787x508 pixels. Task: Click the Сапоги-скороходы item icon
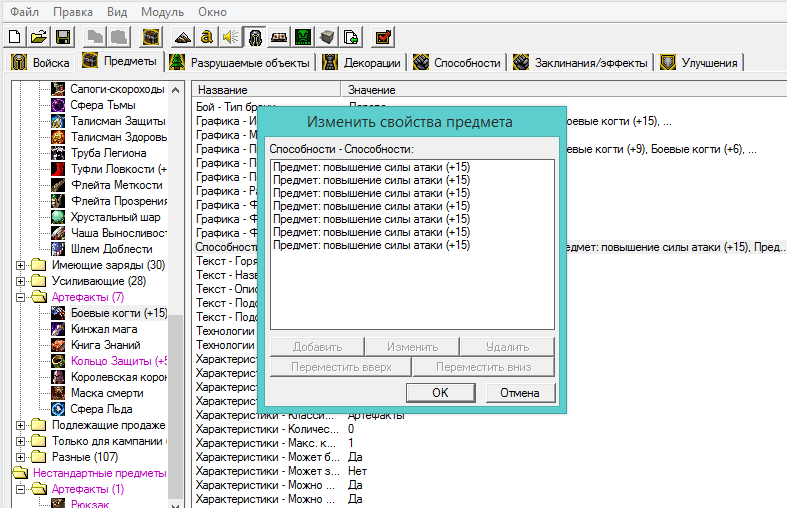pos(58,89)
